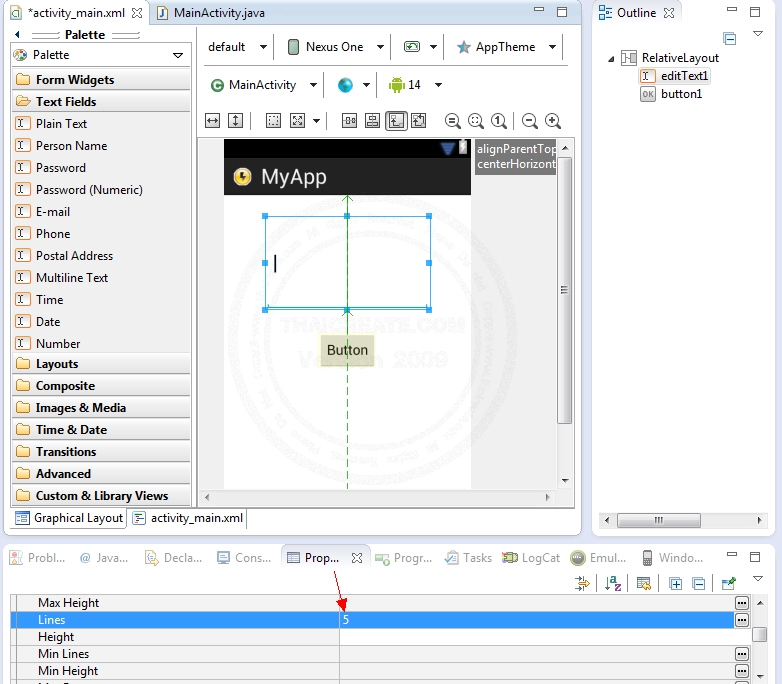Image resolution: width=782 pixels, height=684 pixels.
Task: Toggle fill height layout button
Action: click(x=235, y=121)
